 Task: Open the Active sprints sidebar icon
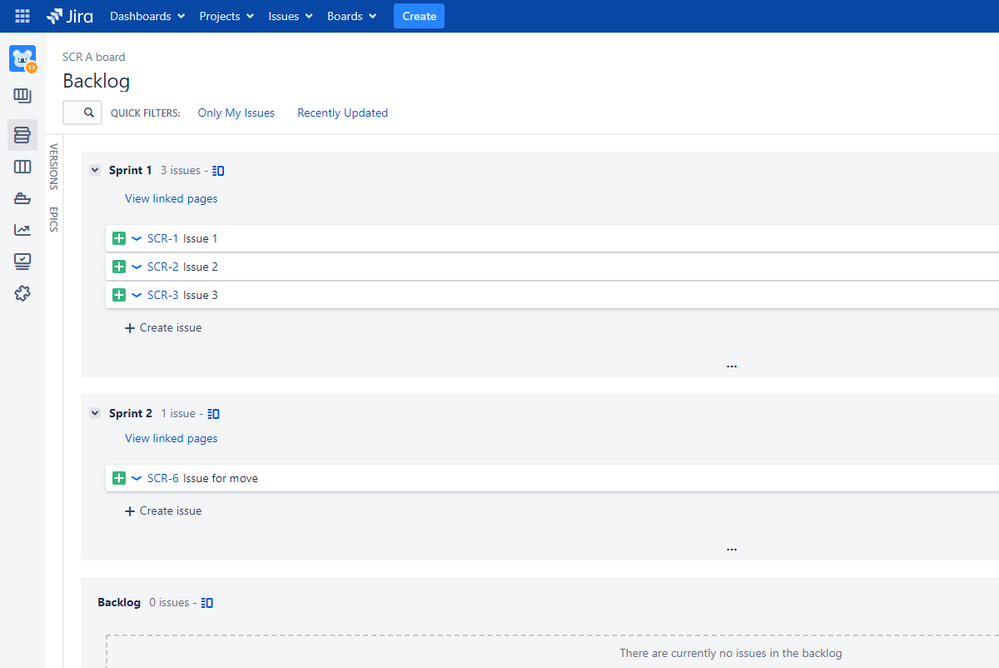click(22, 167)
